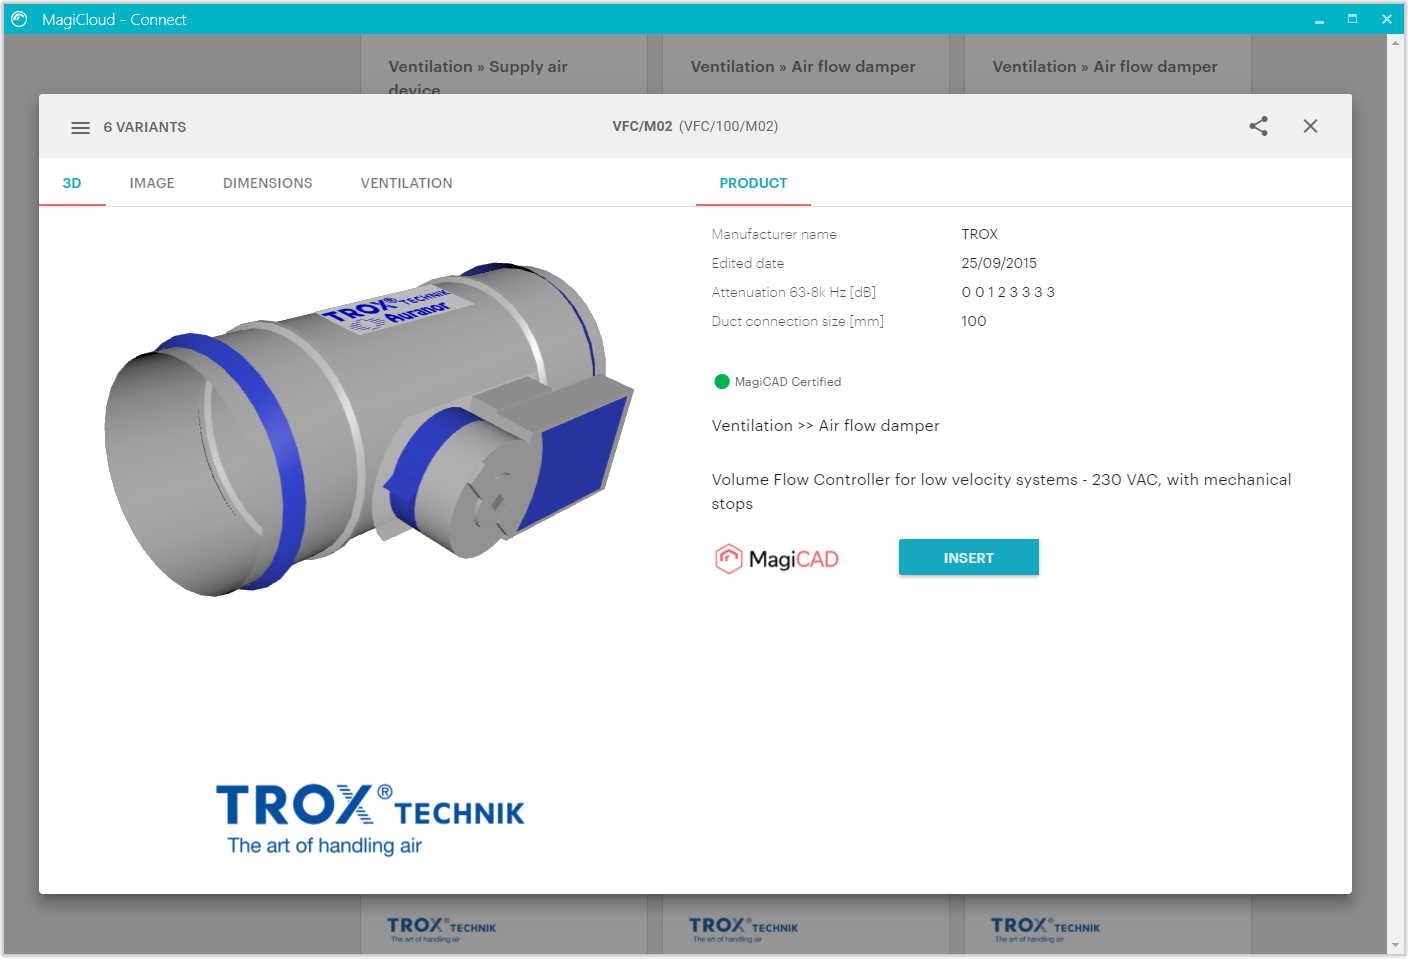Click the MagiCloud app icon in title bar

coord(19,19)
